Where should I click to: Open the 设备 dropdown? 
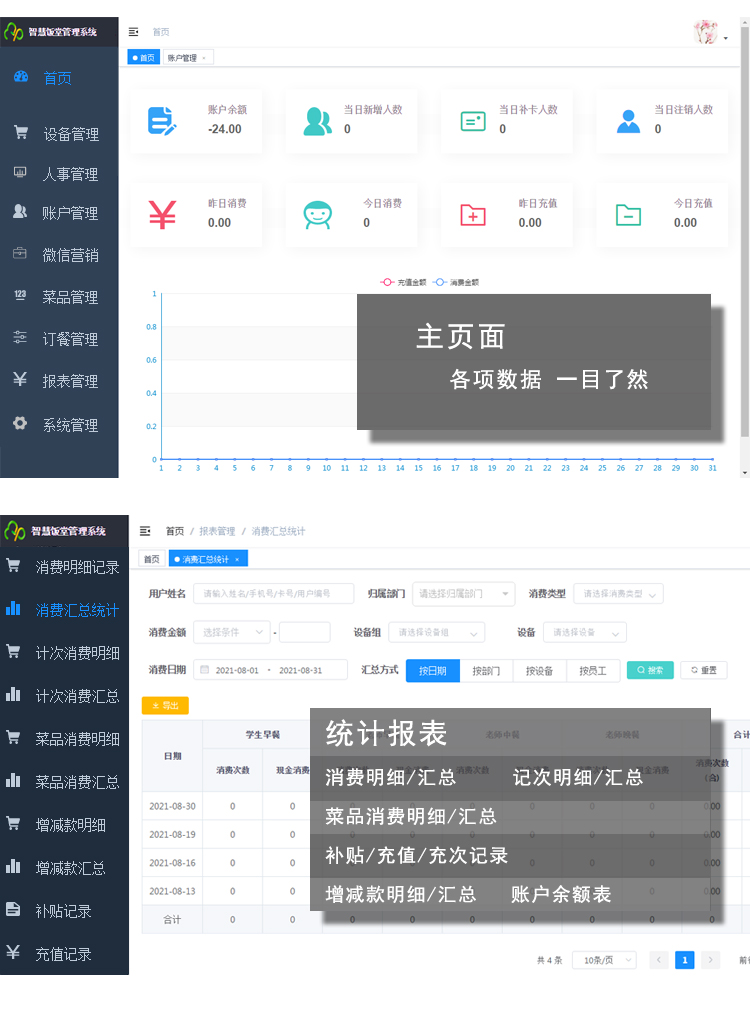(x=586, y=632)
